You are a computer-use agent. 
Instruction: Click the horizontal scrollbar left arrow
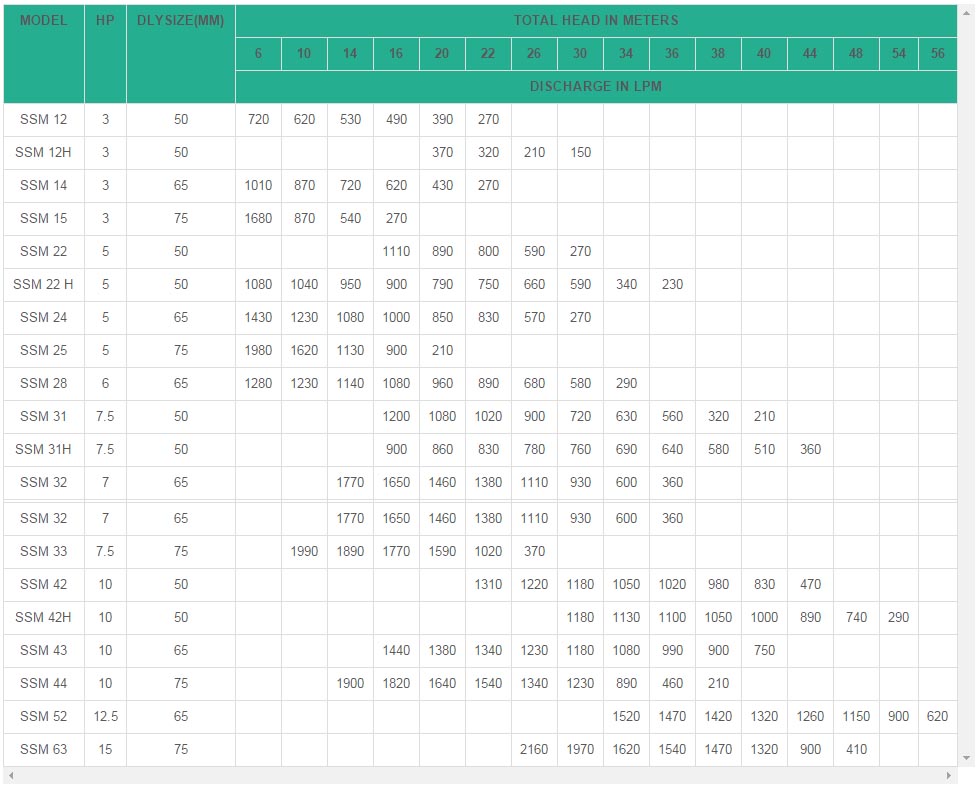click(10, 776)
